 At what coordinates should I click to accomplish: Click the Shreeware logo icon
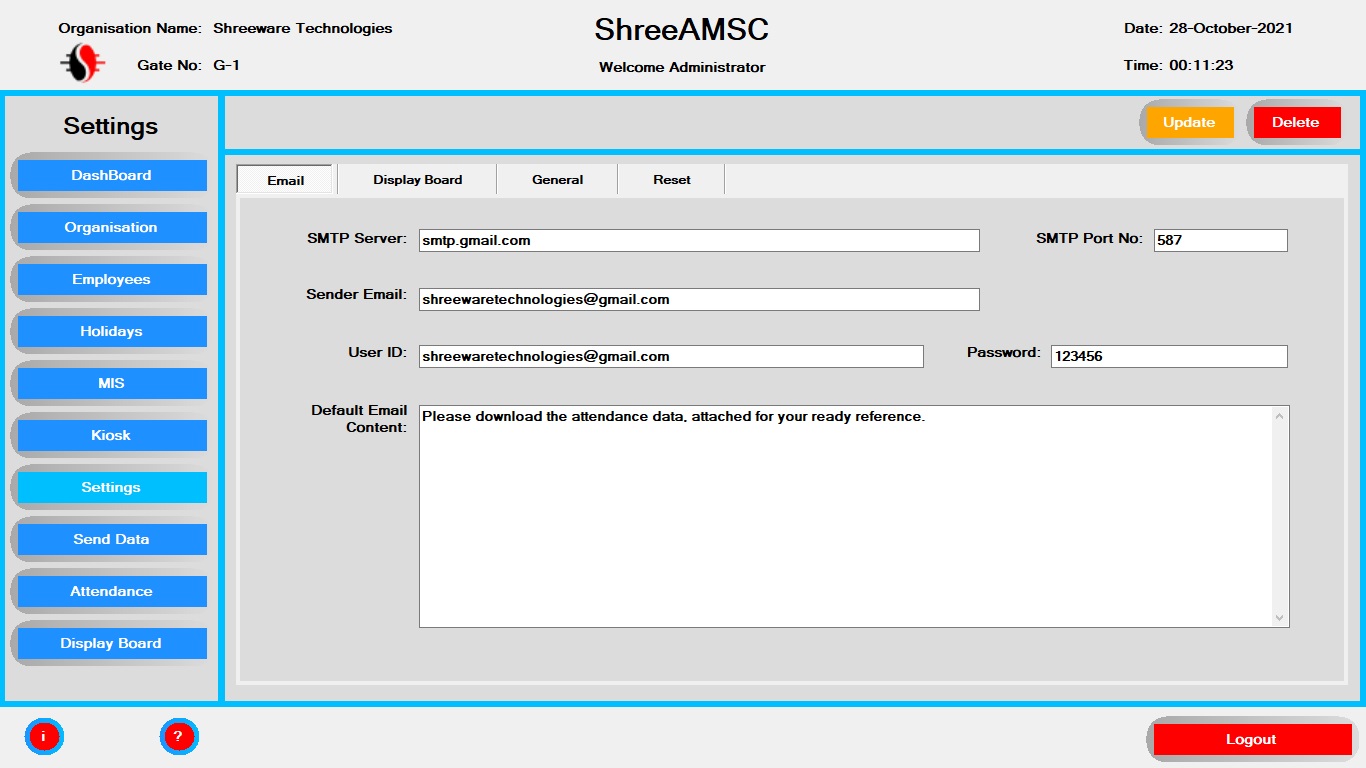pyautogui.click(x=82, y=65)
